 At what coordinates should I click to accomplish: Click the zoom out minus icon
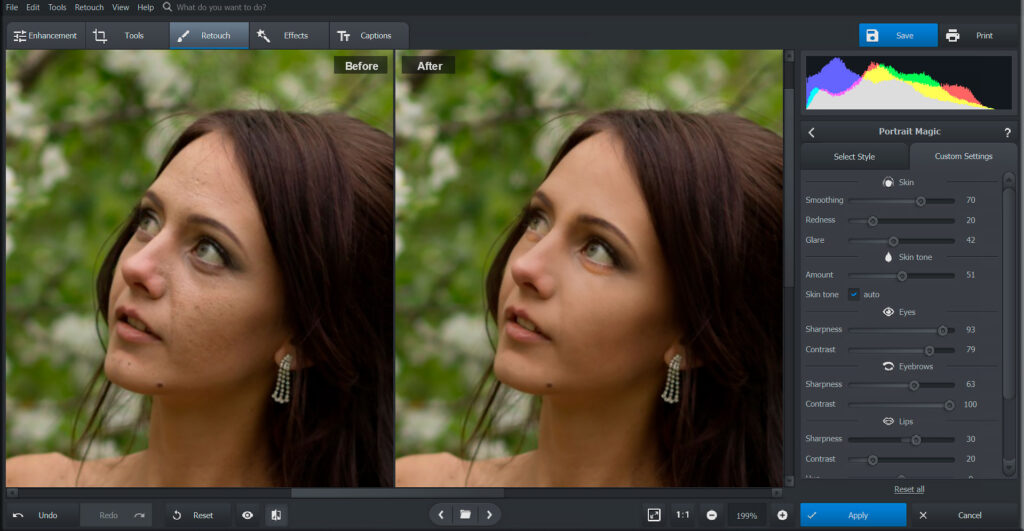[711, 515]
